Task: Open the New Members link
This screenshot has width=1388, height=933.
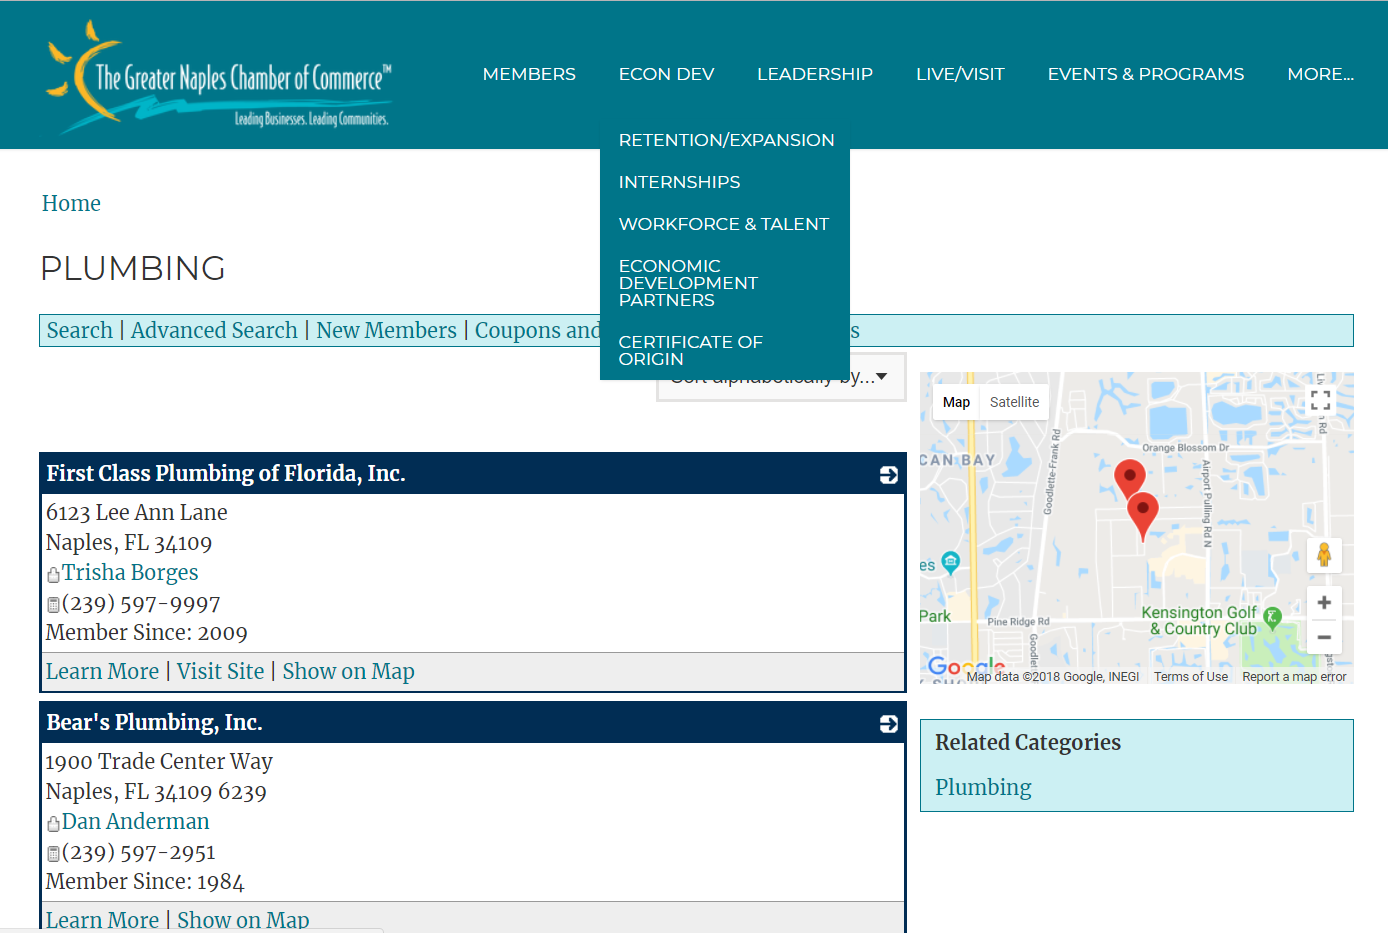Action: click(386, 330)
